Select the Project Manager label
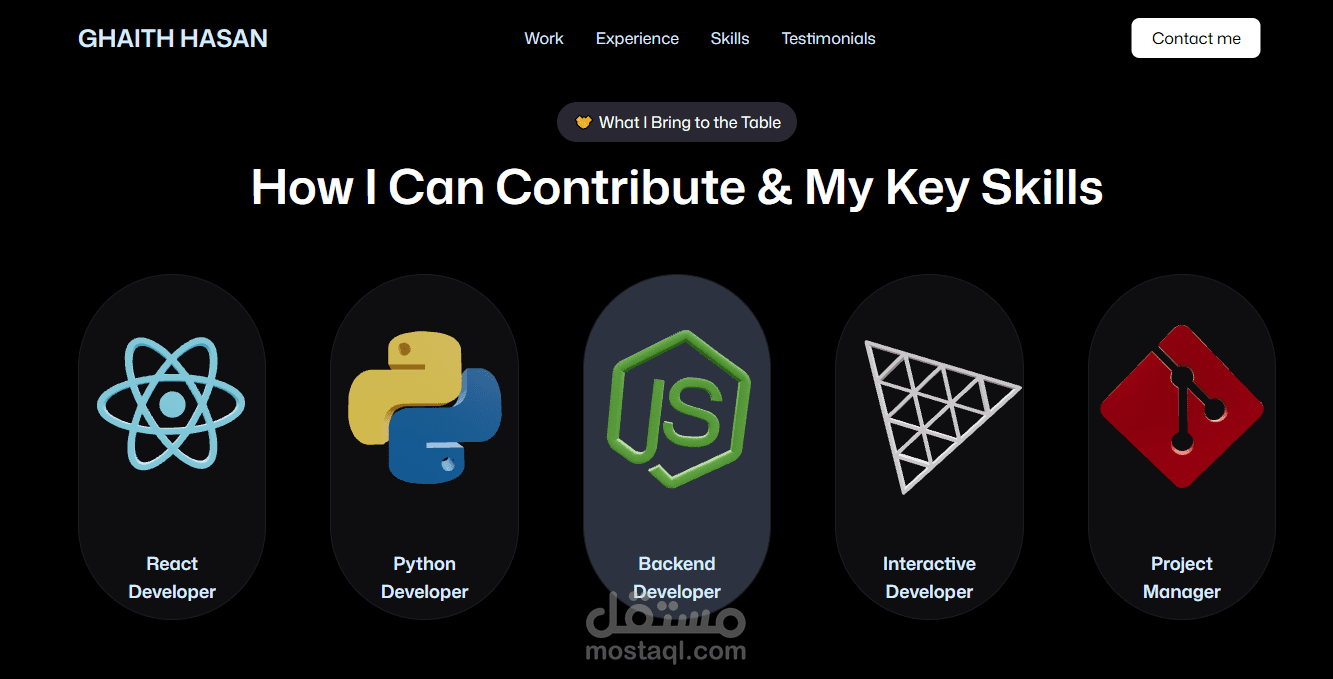This screenshot has width=1333, height=679. point(1182,577)
